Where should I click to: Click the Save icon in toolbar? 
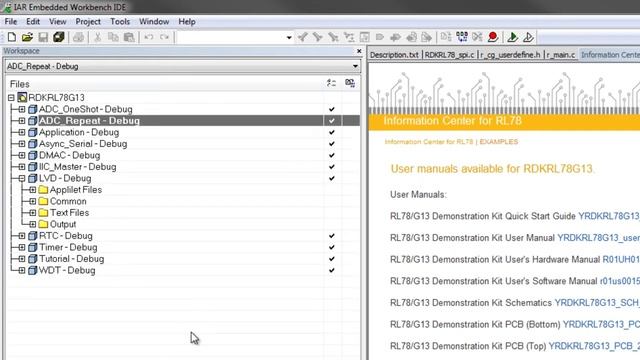(x=43, y=37)
